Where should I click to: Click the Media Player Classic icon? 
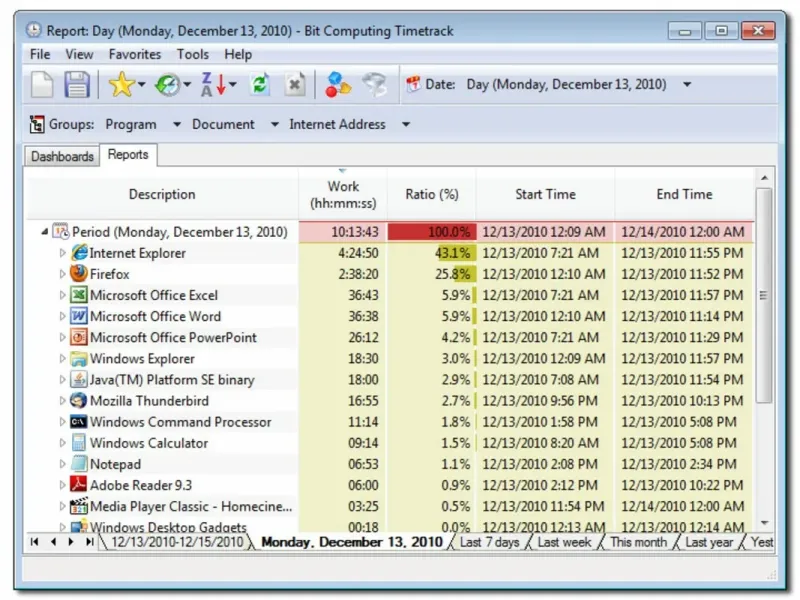point(79,506)
